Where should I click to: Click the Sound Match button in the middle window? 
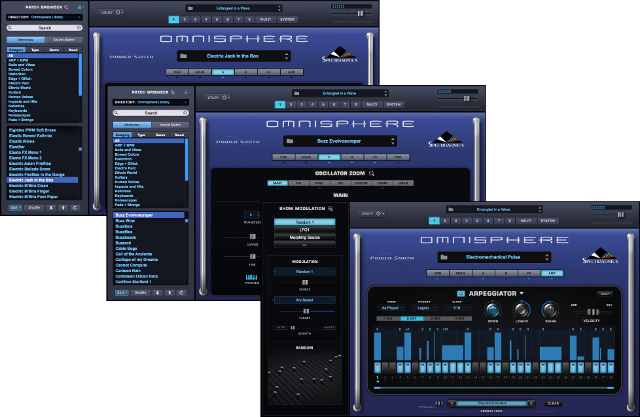click(170, 125)
